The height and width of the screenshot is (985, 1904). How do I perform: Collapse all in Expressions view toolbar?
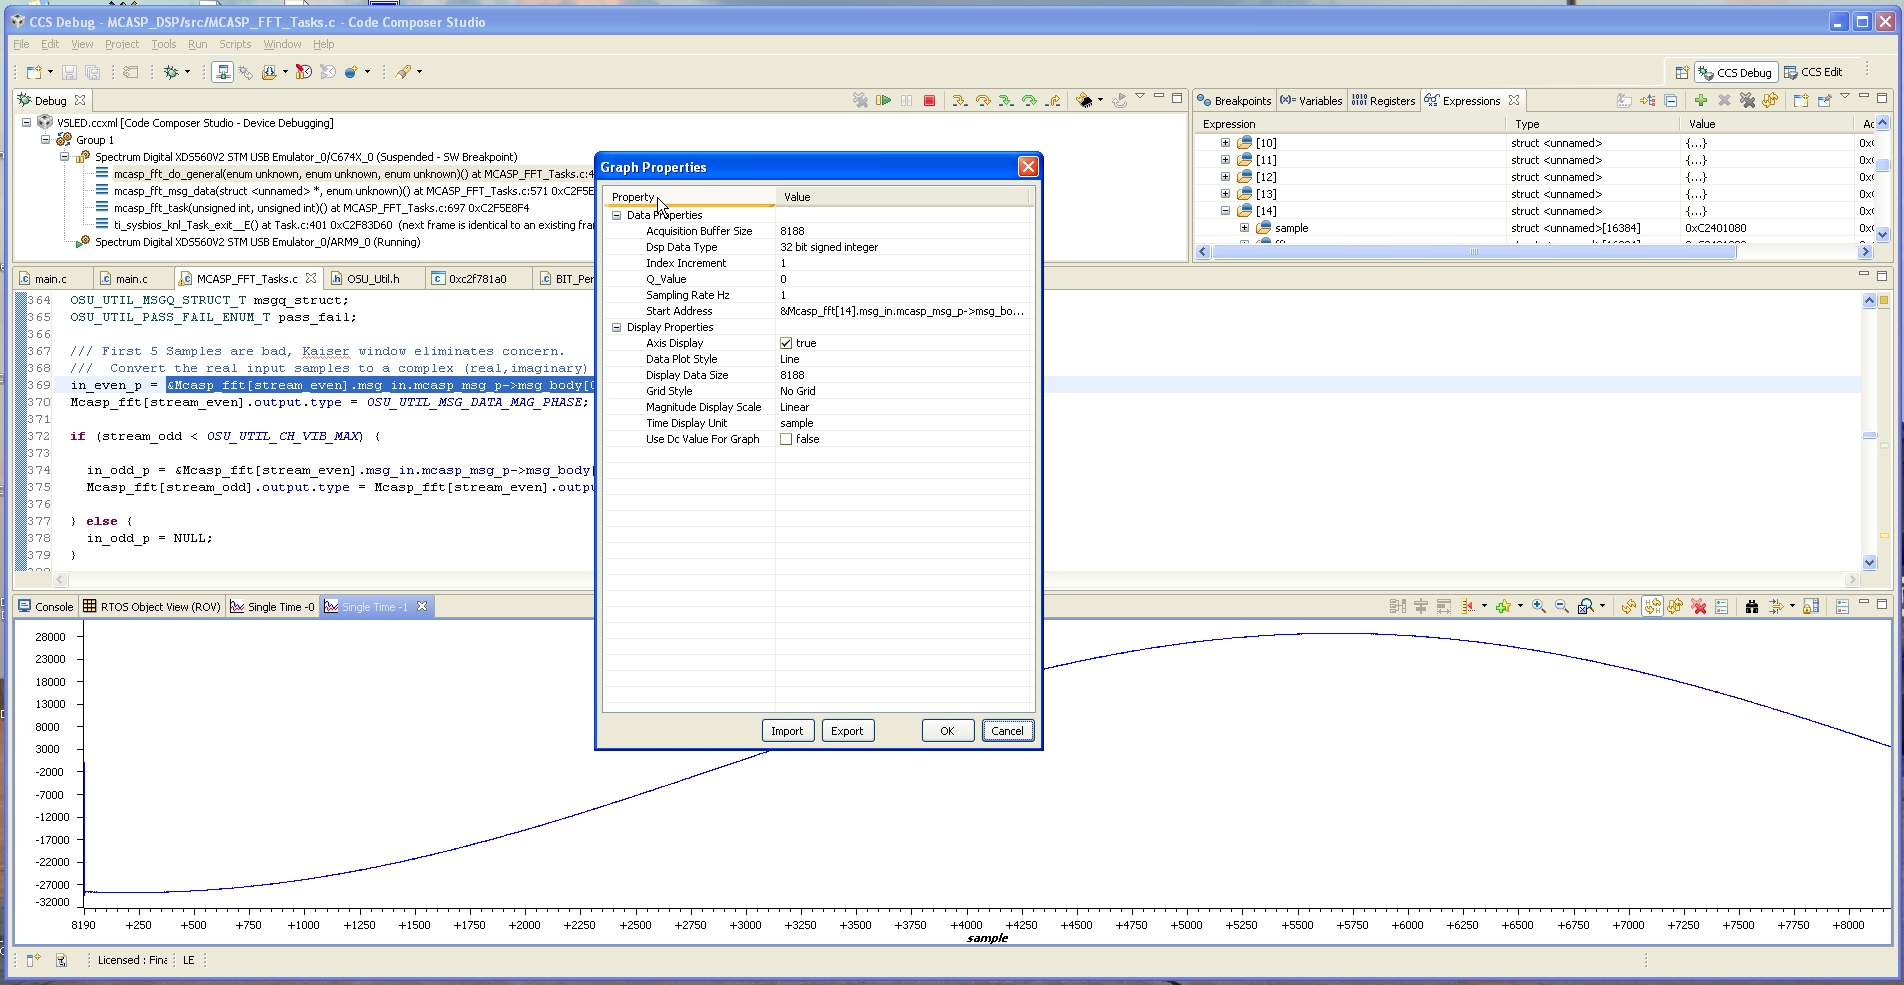click(1670, 100)
